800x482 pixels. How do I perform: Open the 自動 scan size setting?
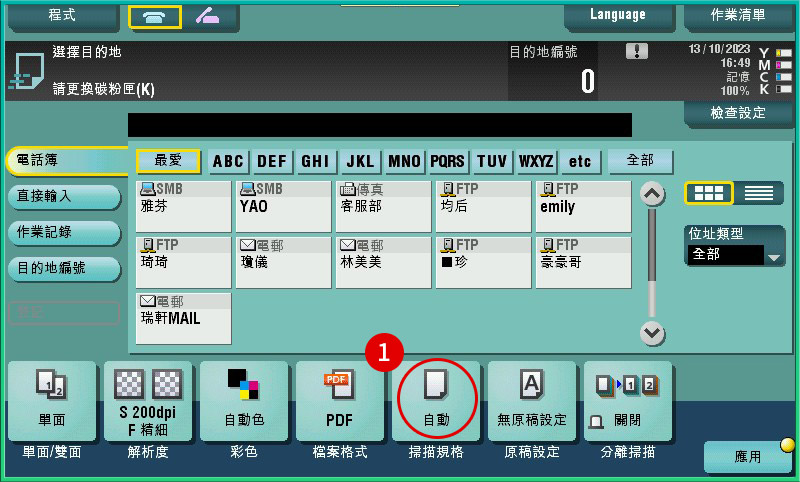click(436, 401)
